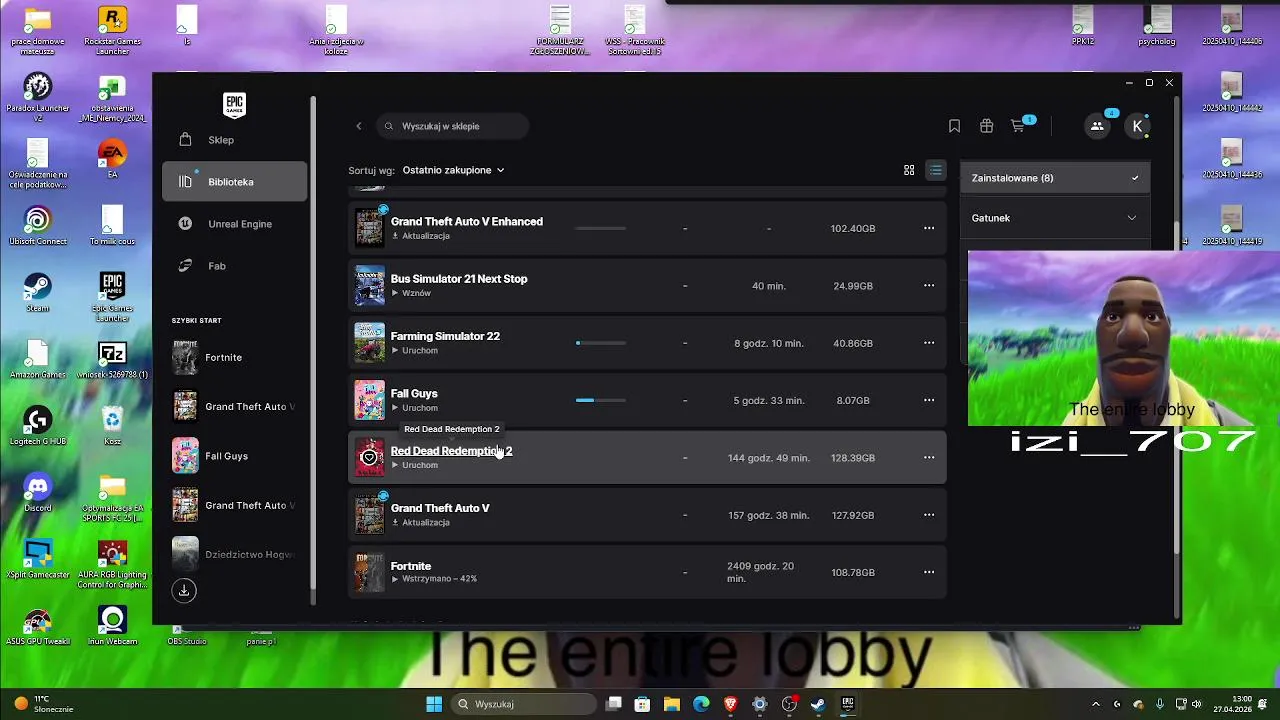Image resolution: width=1280 pixels, height=720 pixels.
Task: Open Dziedzictwo Hogwartu in quick launch
Action: click(x=234, y=554)
